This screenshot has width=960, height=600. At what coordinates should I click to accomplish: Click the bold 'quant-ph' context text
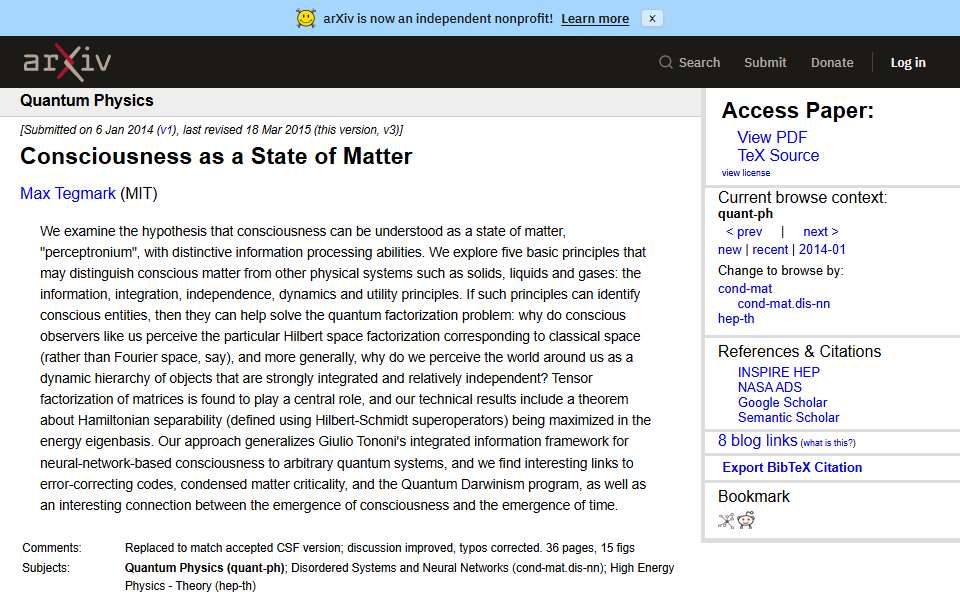point(745,214)
